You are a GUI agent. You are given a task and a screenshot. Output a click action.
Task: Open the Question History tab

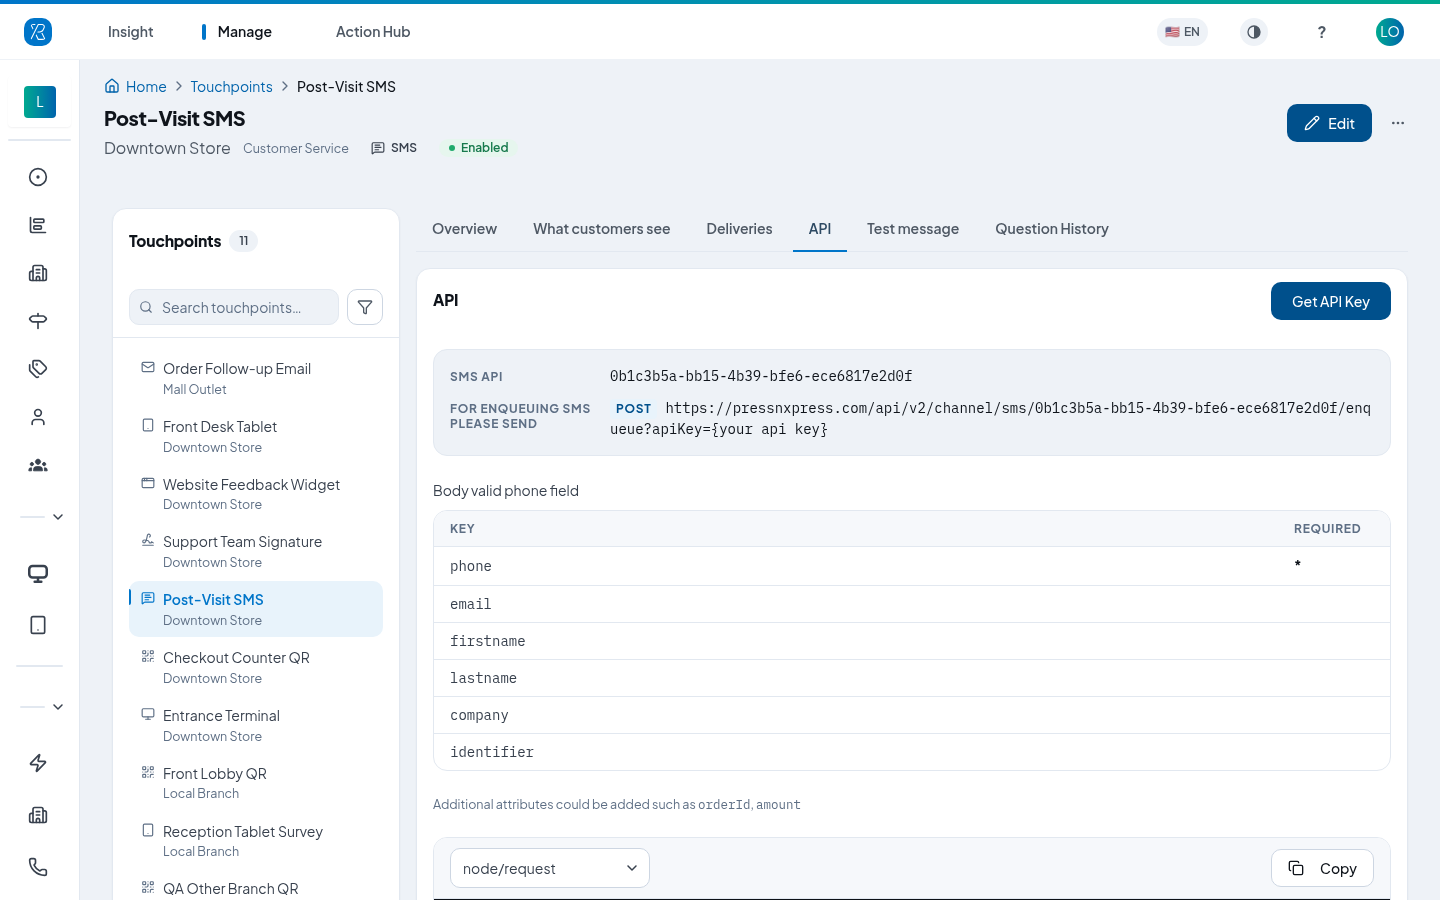point(1052,229)
